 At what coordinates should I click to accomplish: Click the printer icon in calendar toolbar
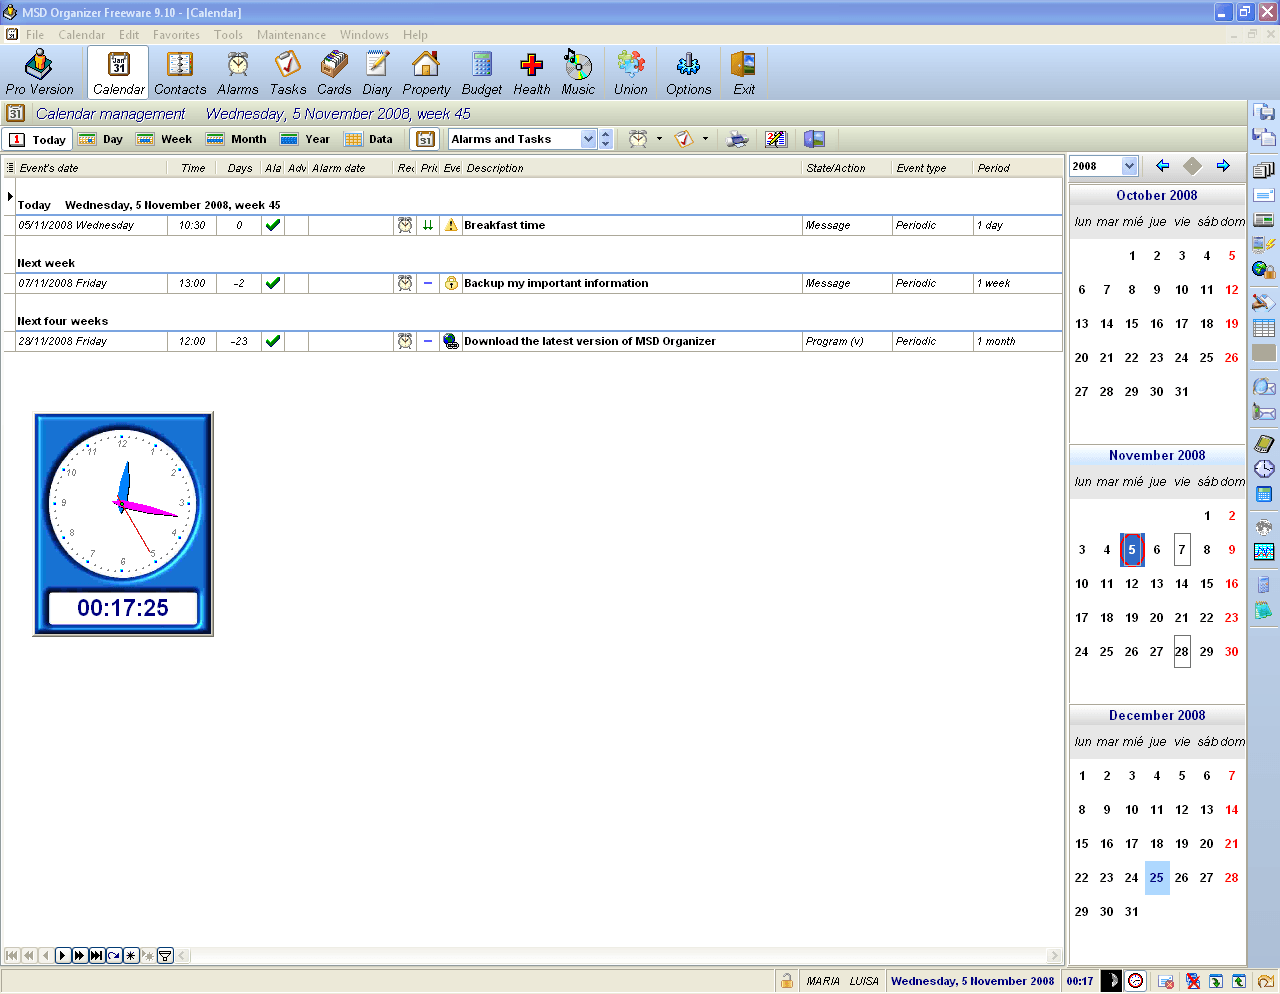[737, 139]
